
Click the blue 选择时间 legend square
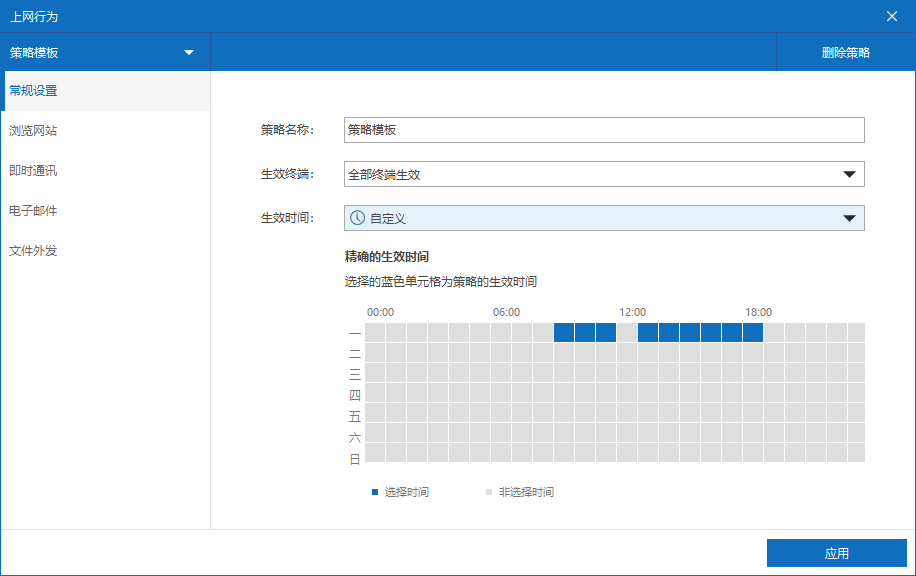[x=376, y=492]
